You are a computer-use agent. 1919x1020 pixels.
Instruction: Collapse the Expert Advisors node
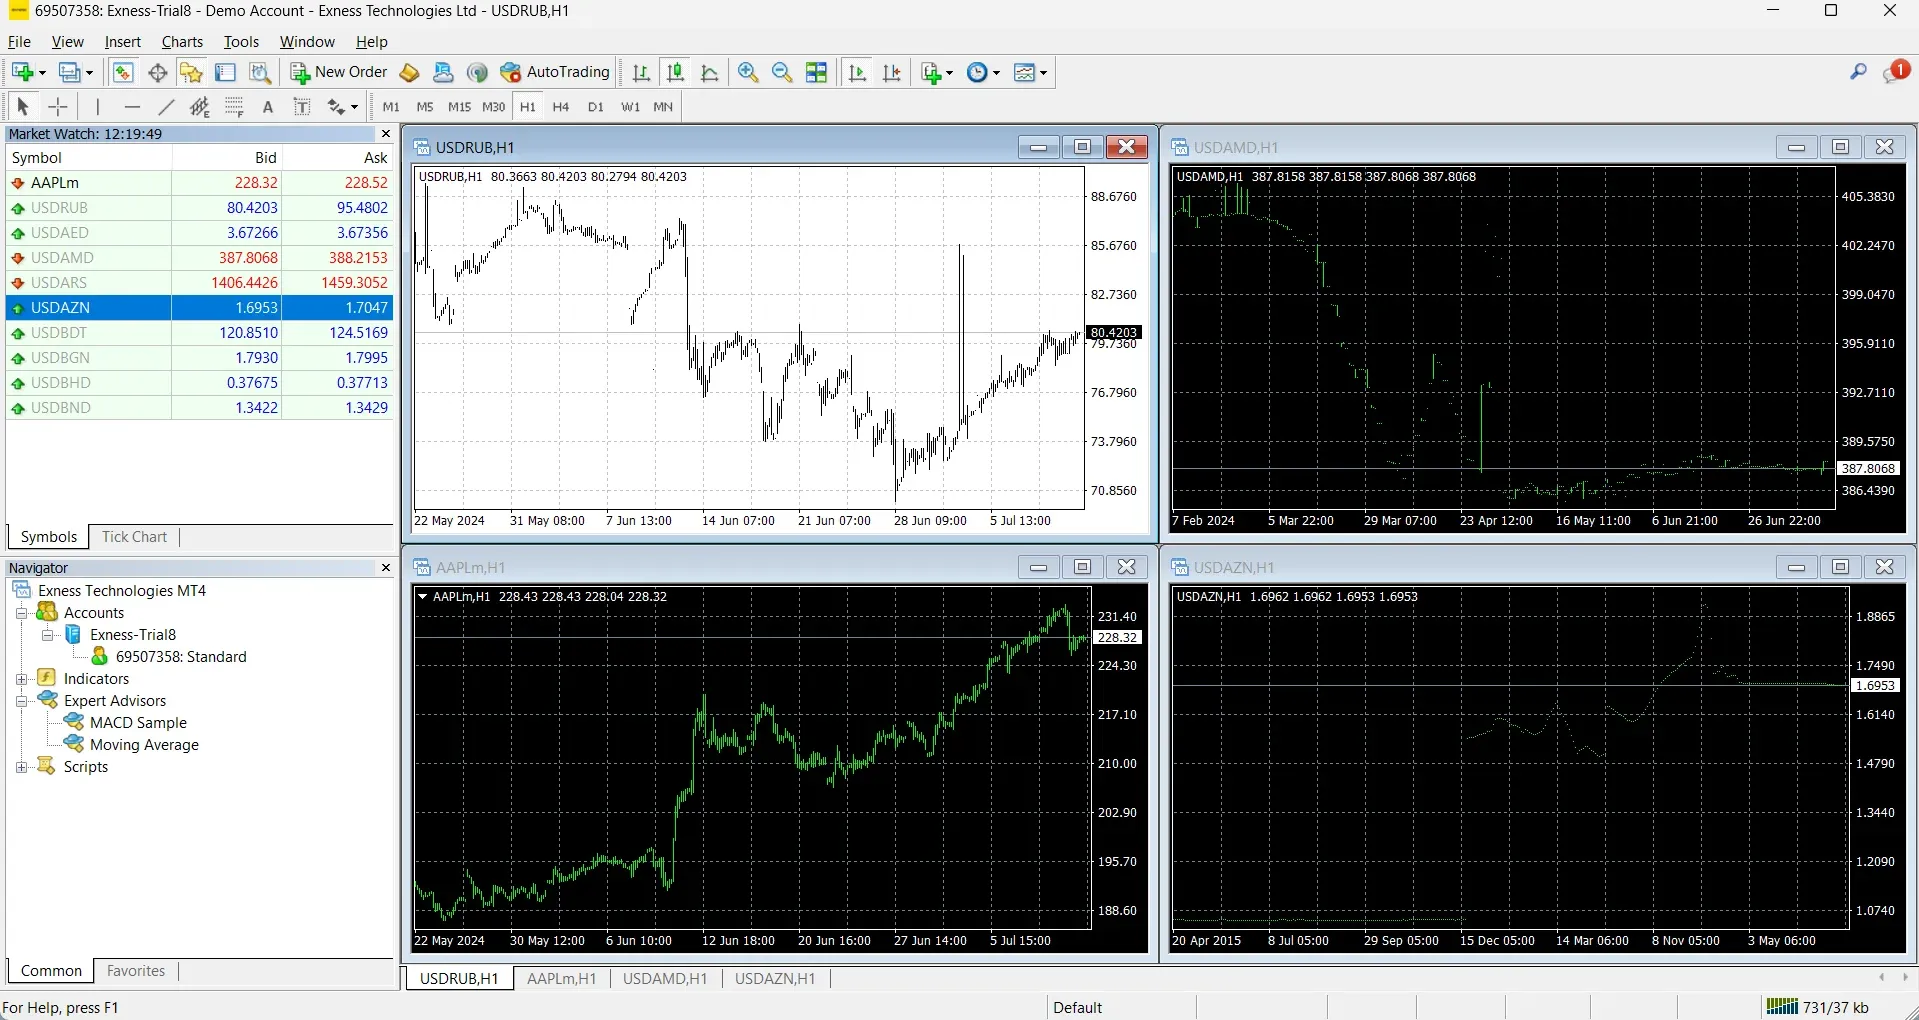point(21,701)
